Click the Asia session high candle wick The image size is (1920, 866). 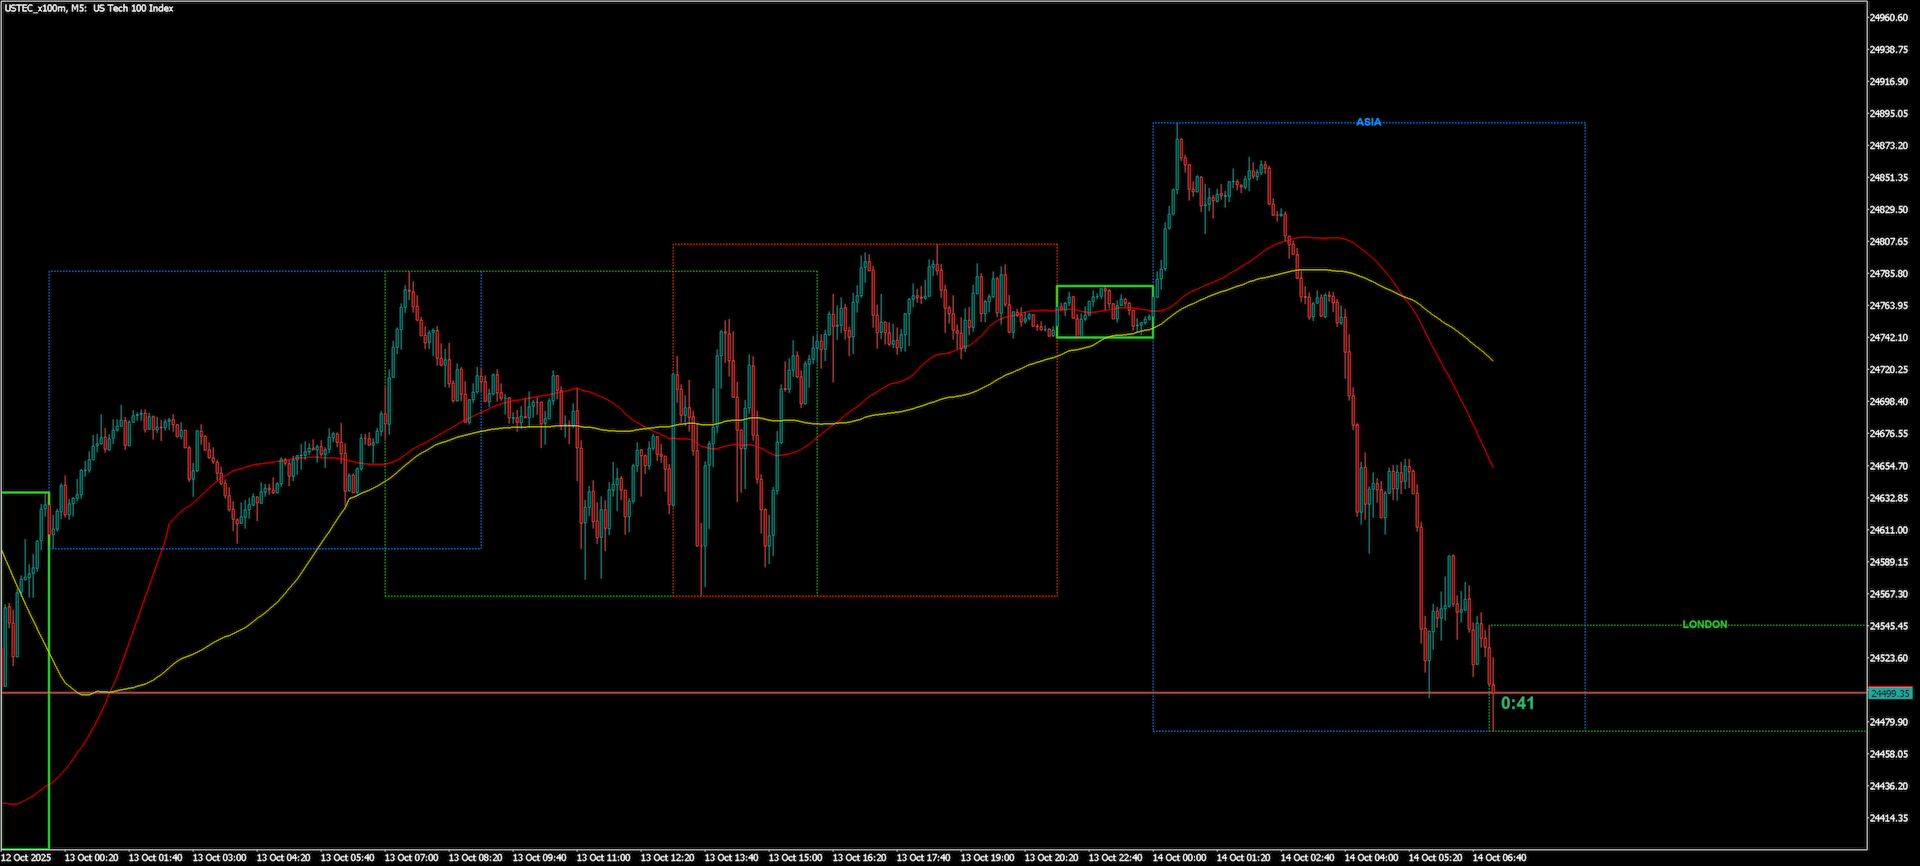pyautogui.click(x=1177, y=130)
